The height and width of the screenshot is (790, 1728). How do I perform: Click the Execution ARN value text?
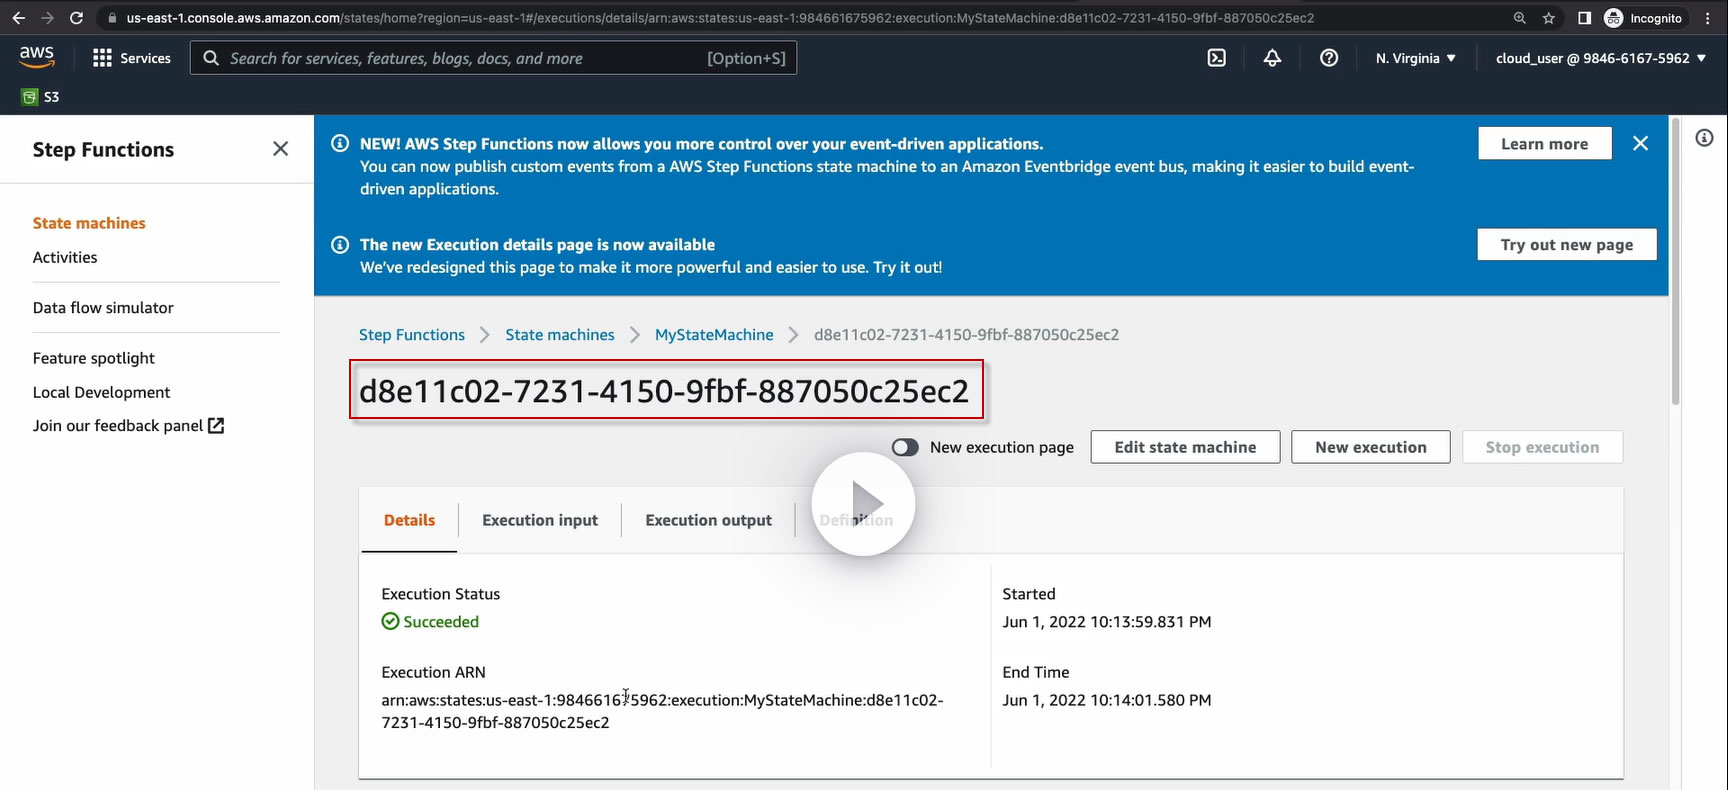pyautogui.click(x=662, y=711)
